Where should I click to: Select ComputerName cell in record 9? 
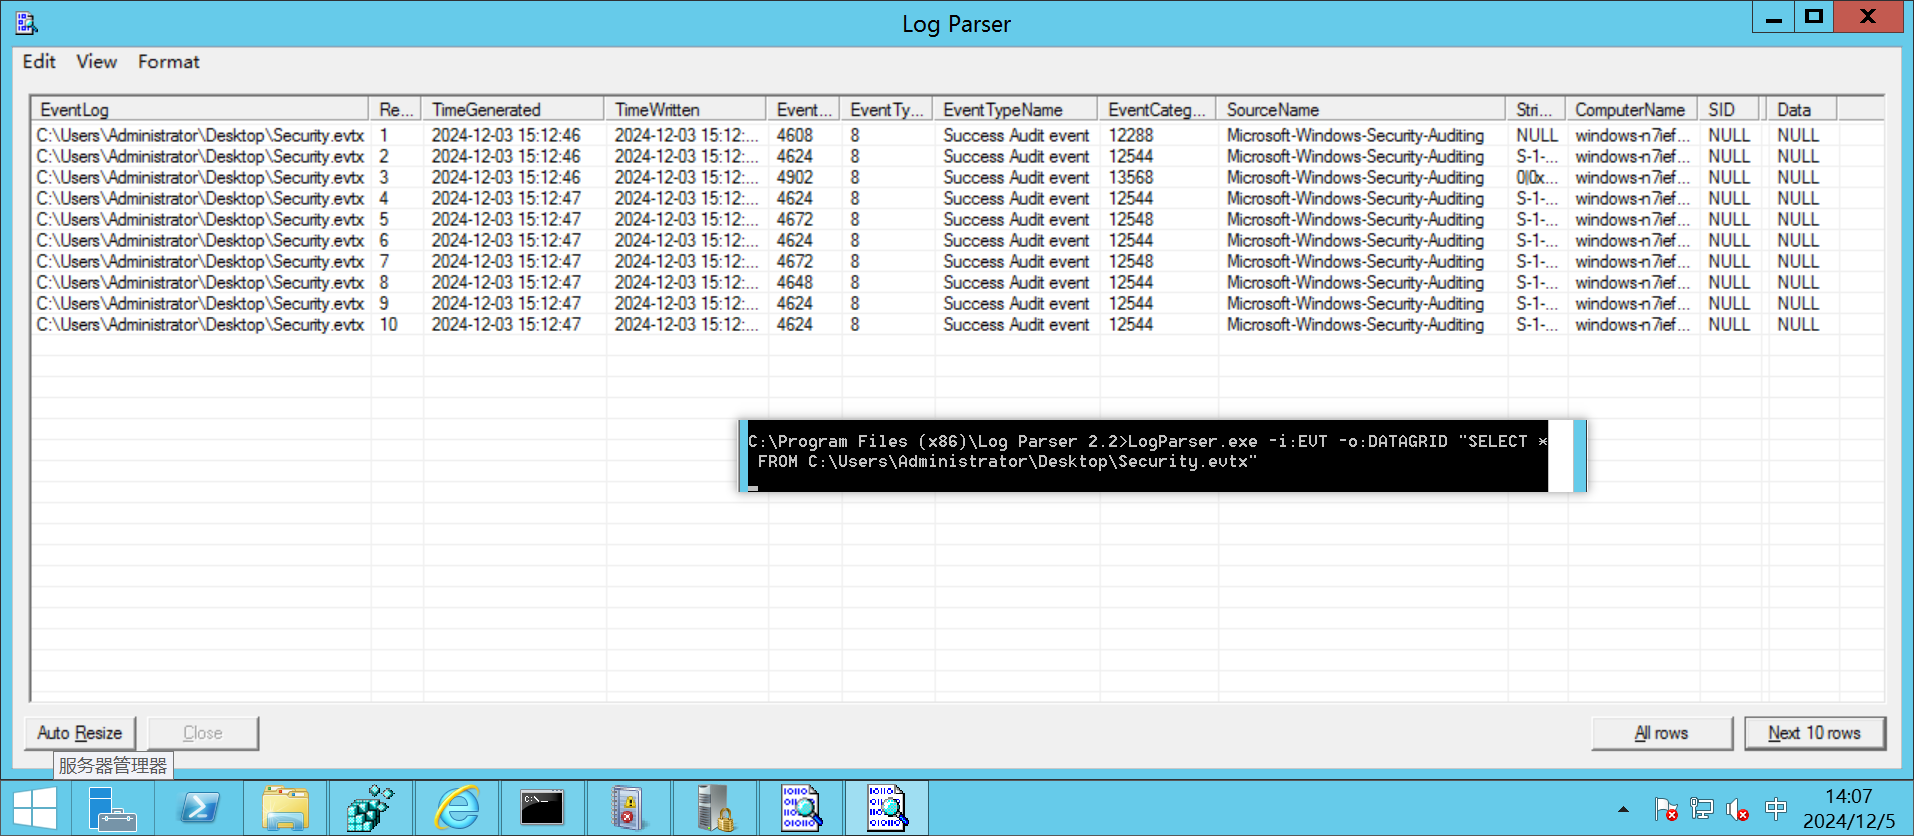click(1632, 303)
